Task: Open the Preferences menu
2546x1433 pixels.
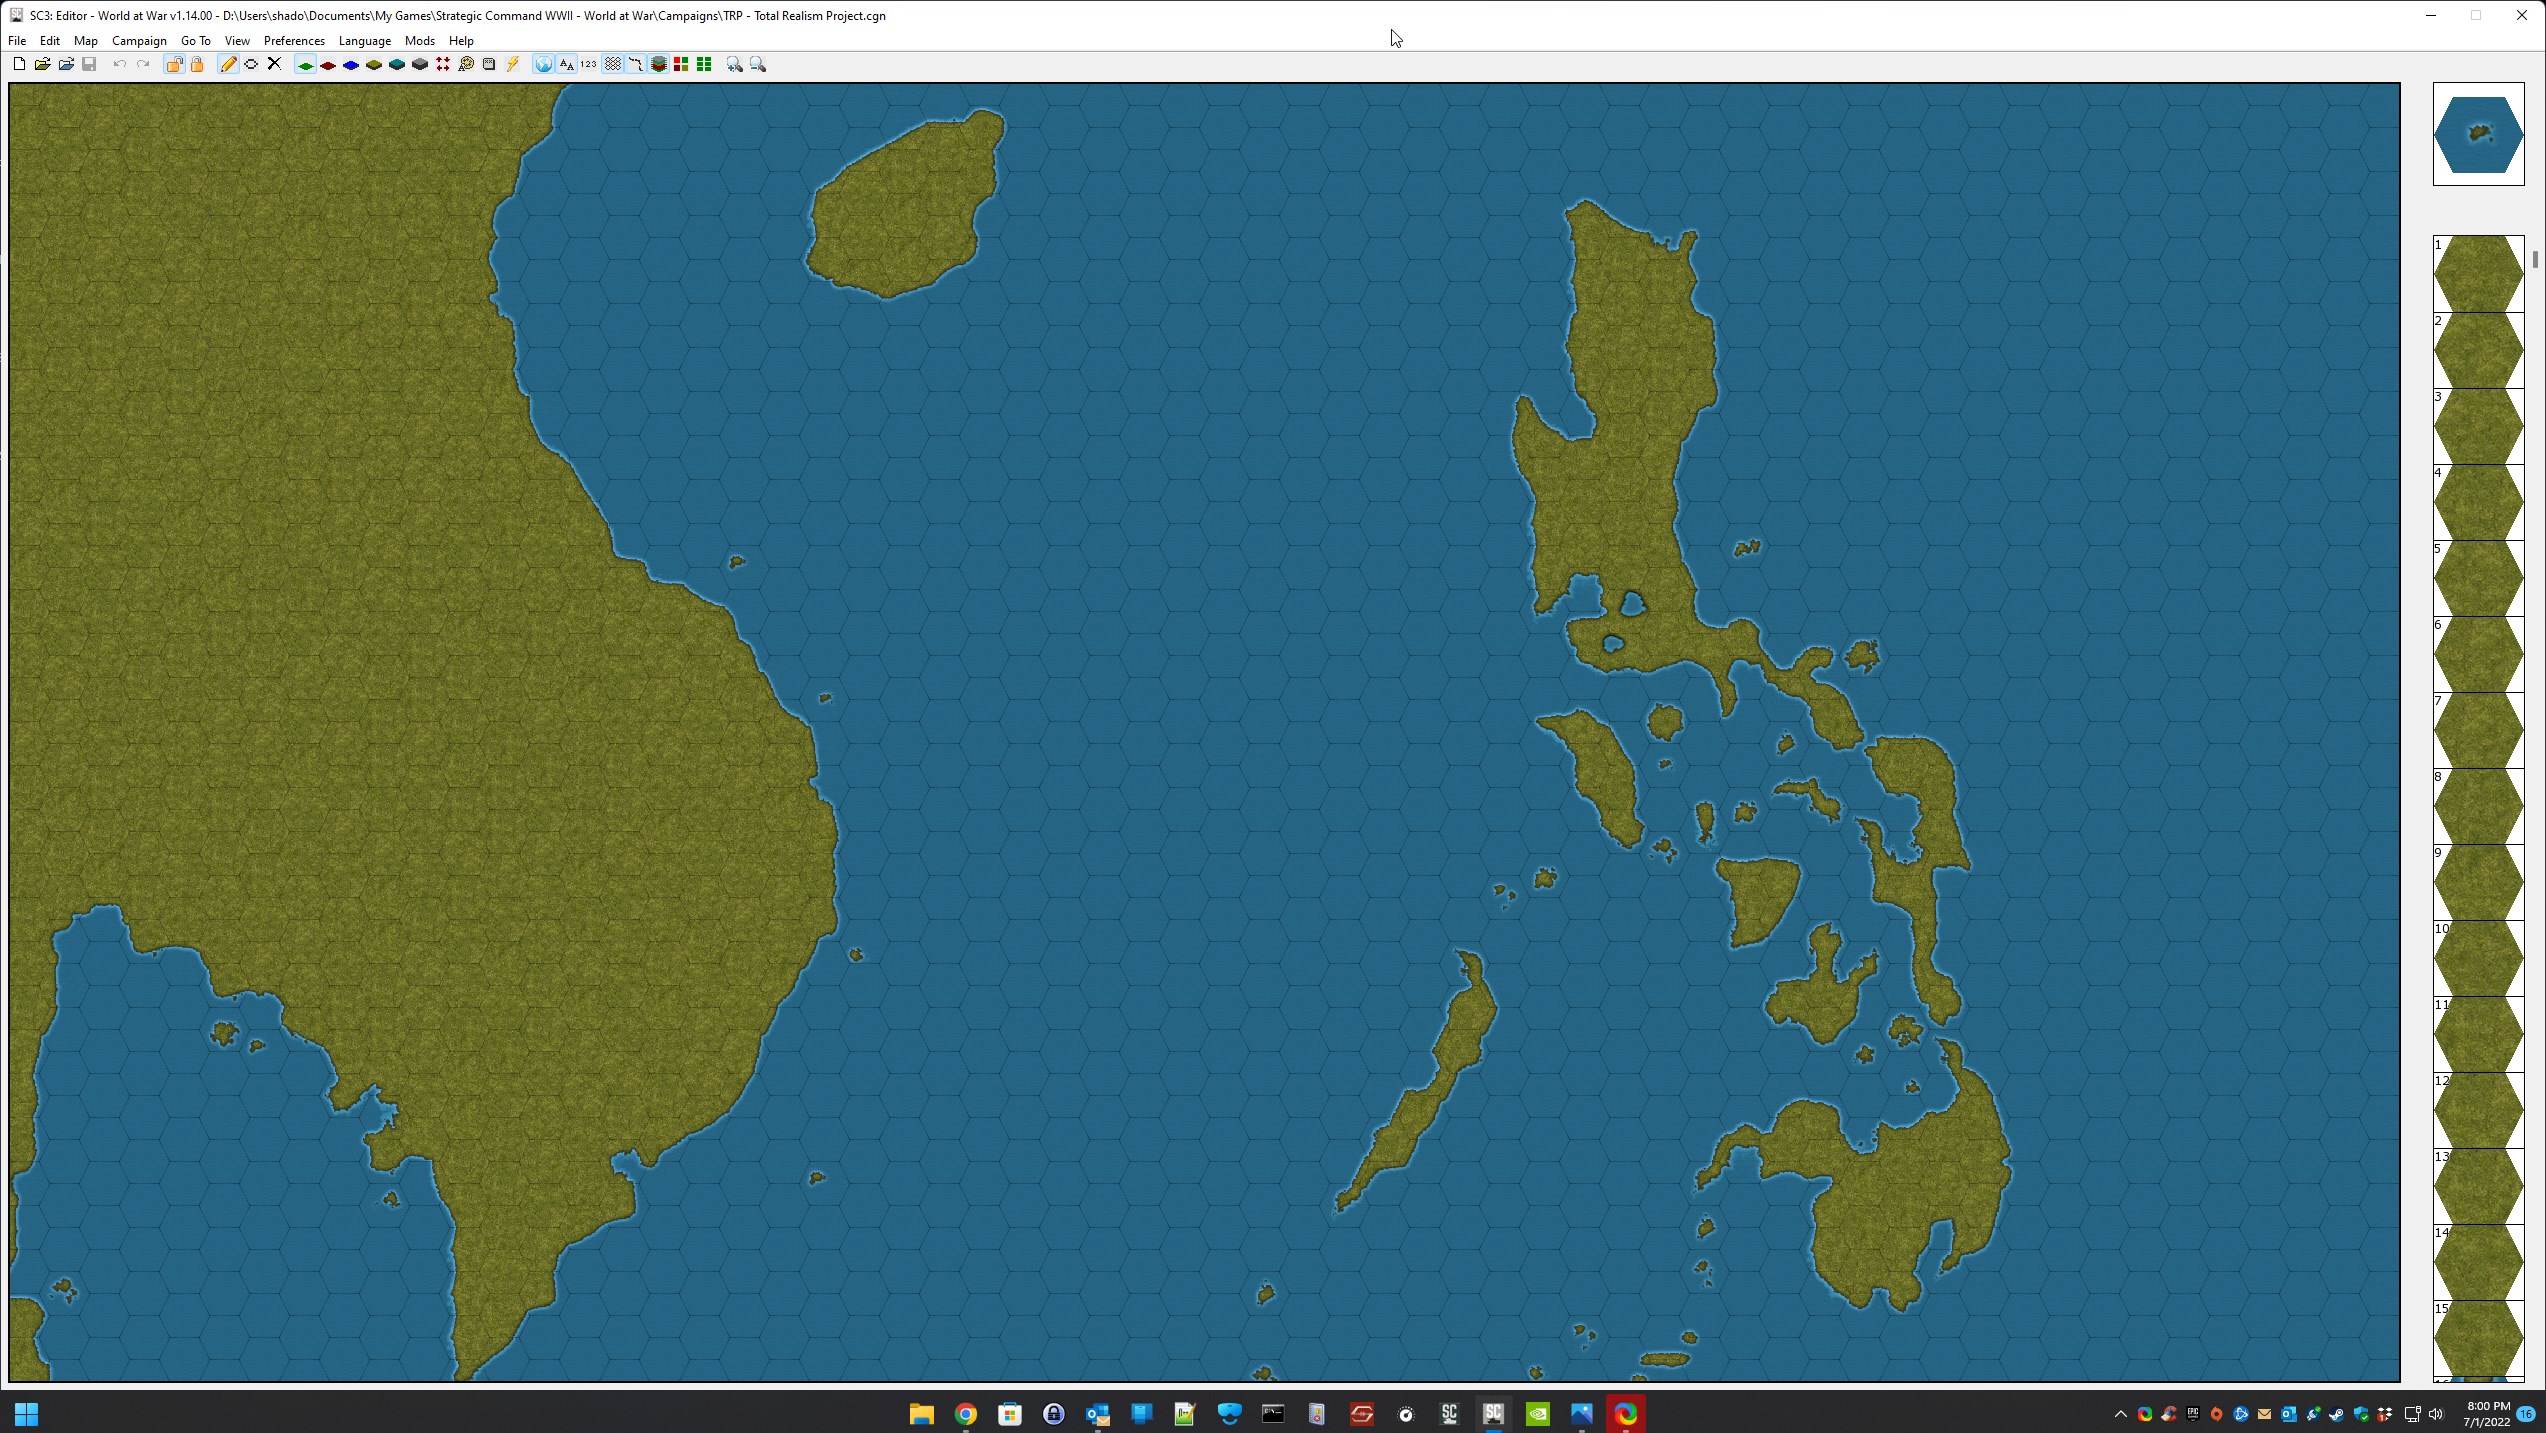Action: point(294,41)
